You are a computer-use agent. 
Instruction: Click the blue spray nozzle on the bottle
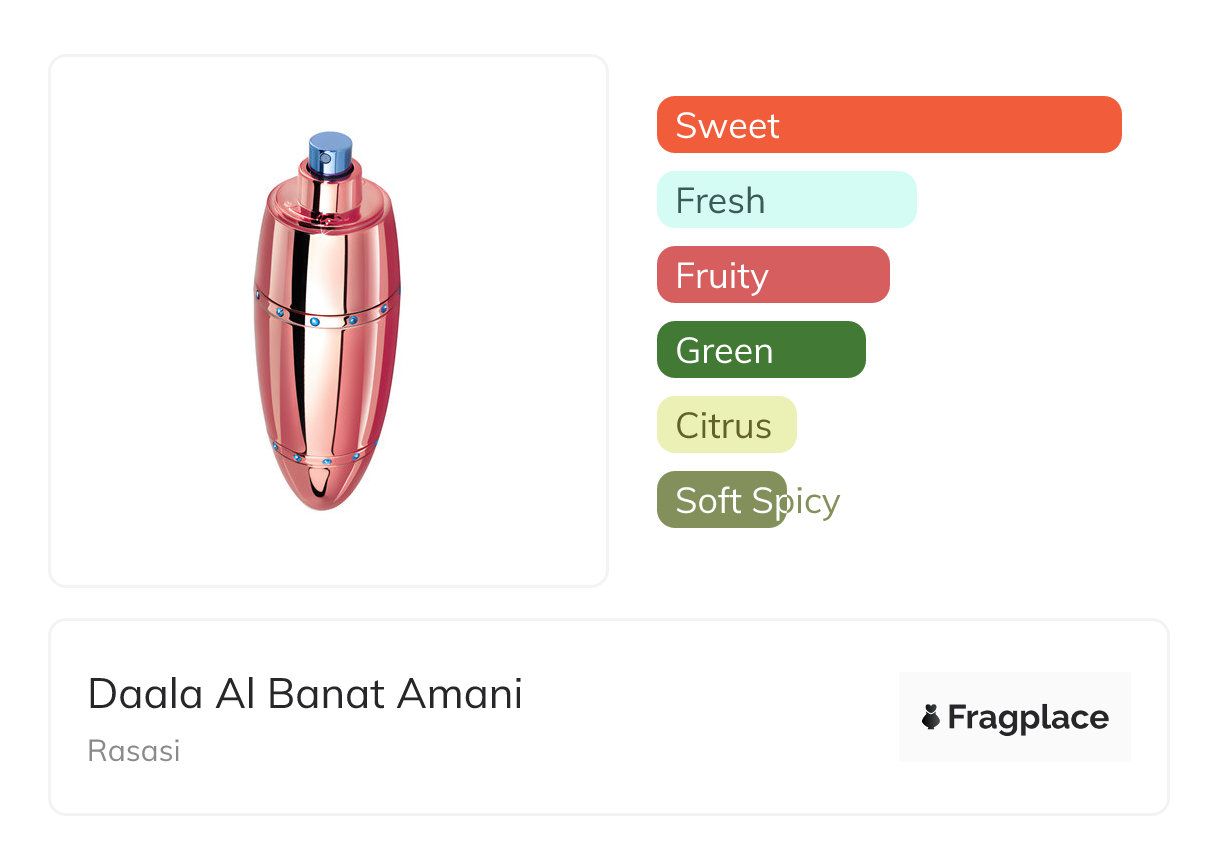tap(331, 152)
